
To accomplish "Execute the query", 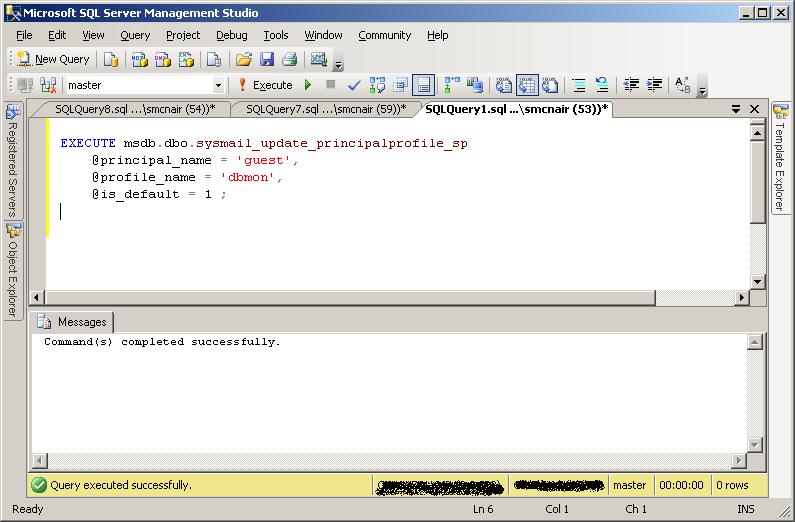I will 265,85.
